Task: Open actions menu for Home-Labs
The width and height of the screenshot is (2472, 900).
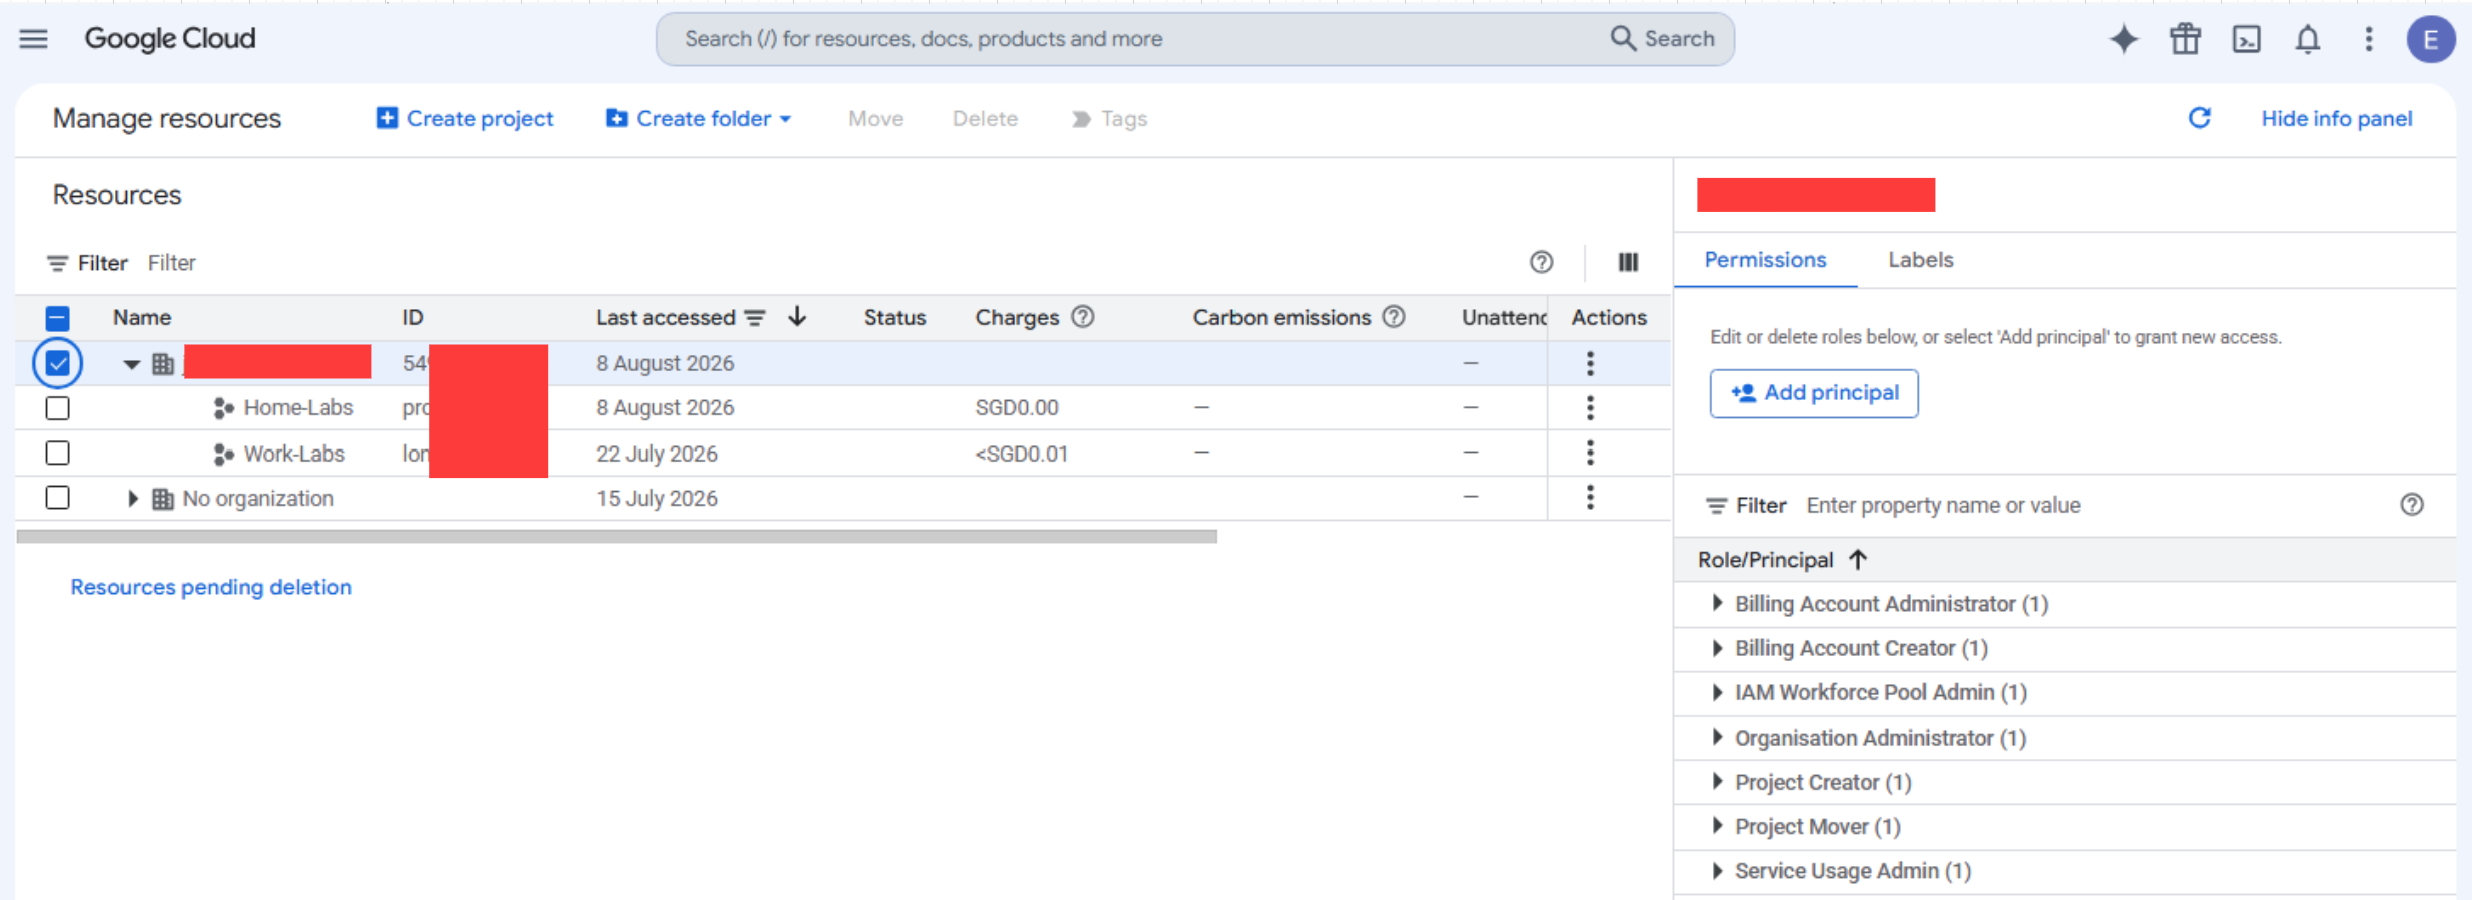Action: click(x=1590, y=408)
